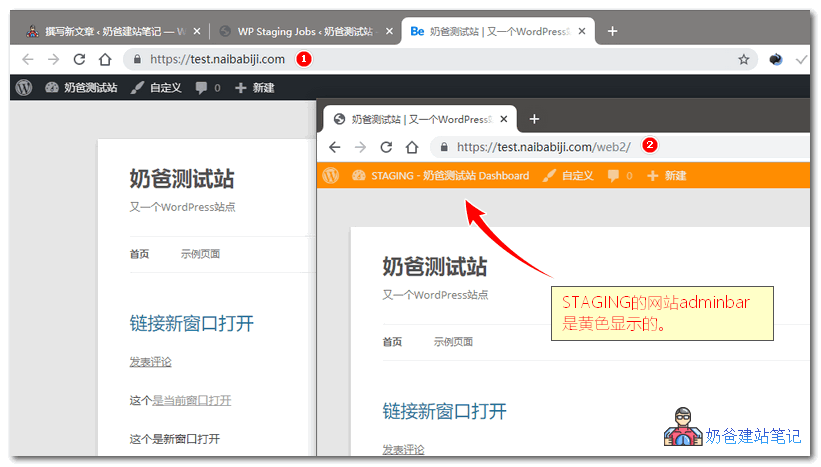This screenshot has height=467, width=821.
Task: Open the WordPress logo menu in the black admin bar
Action: coord(24,87)
